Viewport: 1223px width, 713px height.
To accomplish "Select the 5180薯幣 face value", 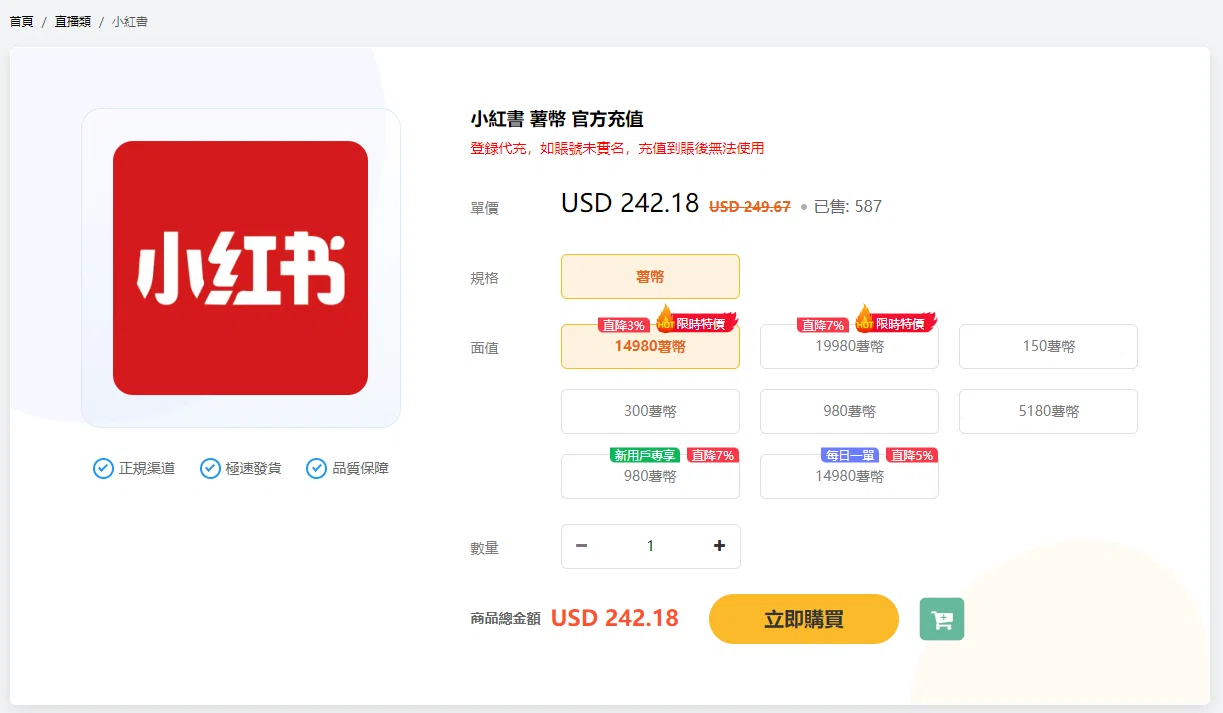I will (1048, 411).
